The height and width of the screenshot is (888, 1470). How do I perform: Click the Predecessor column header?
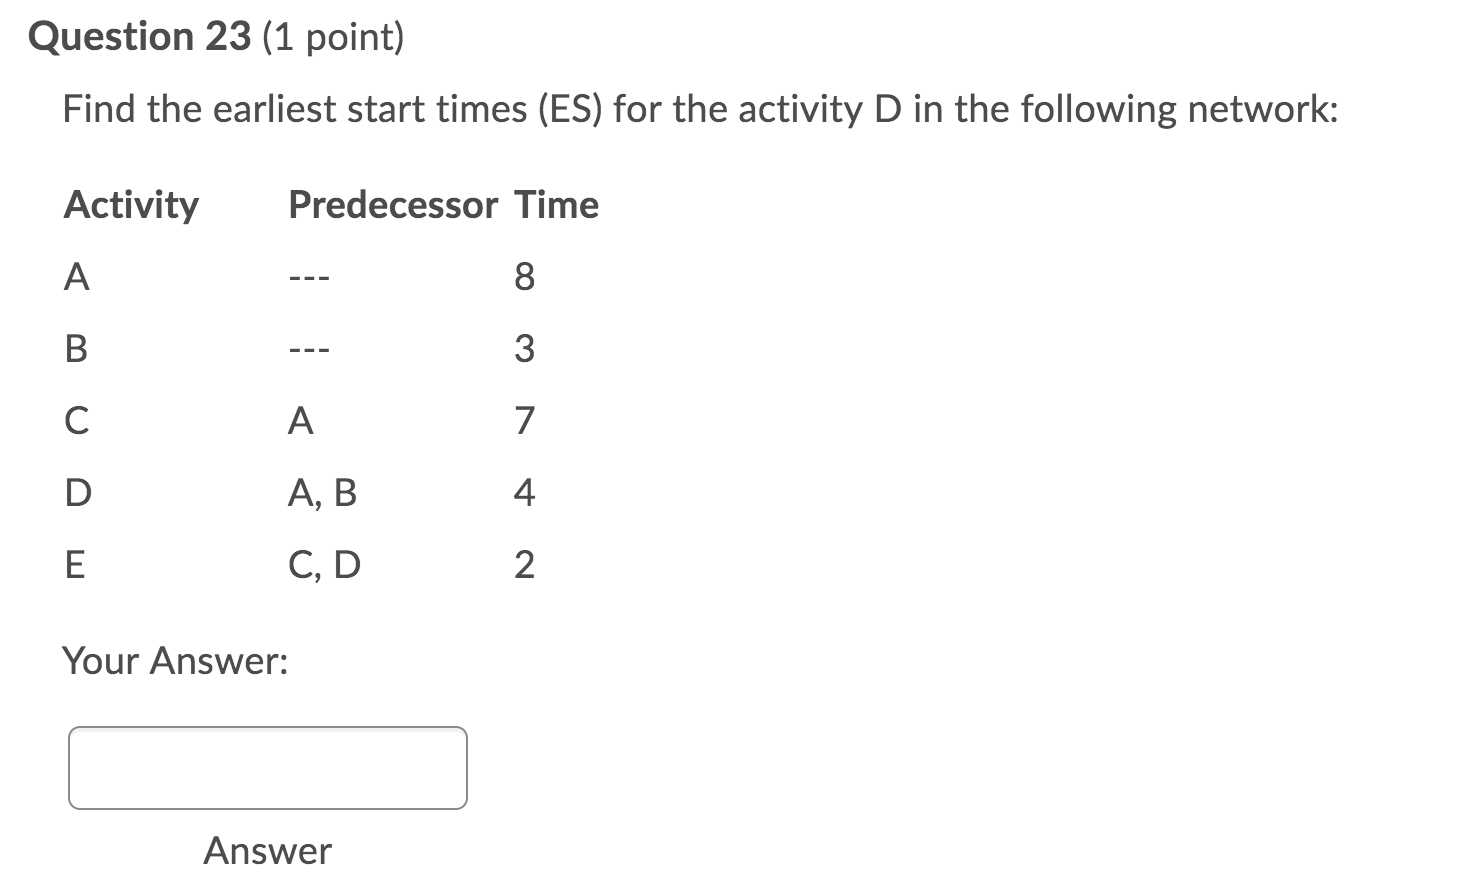(x=392, y=204)
